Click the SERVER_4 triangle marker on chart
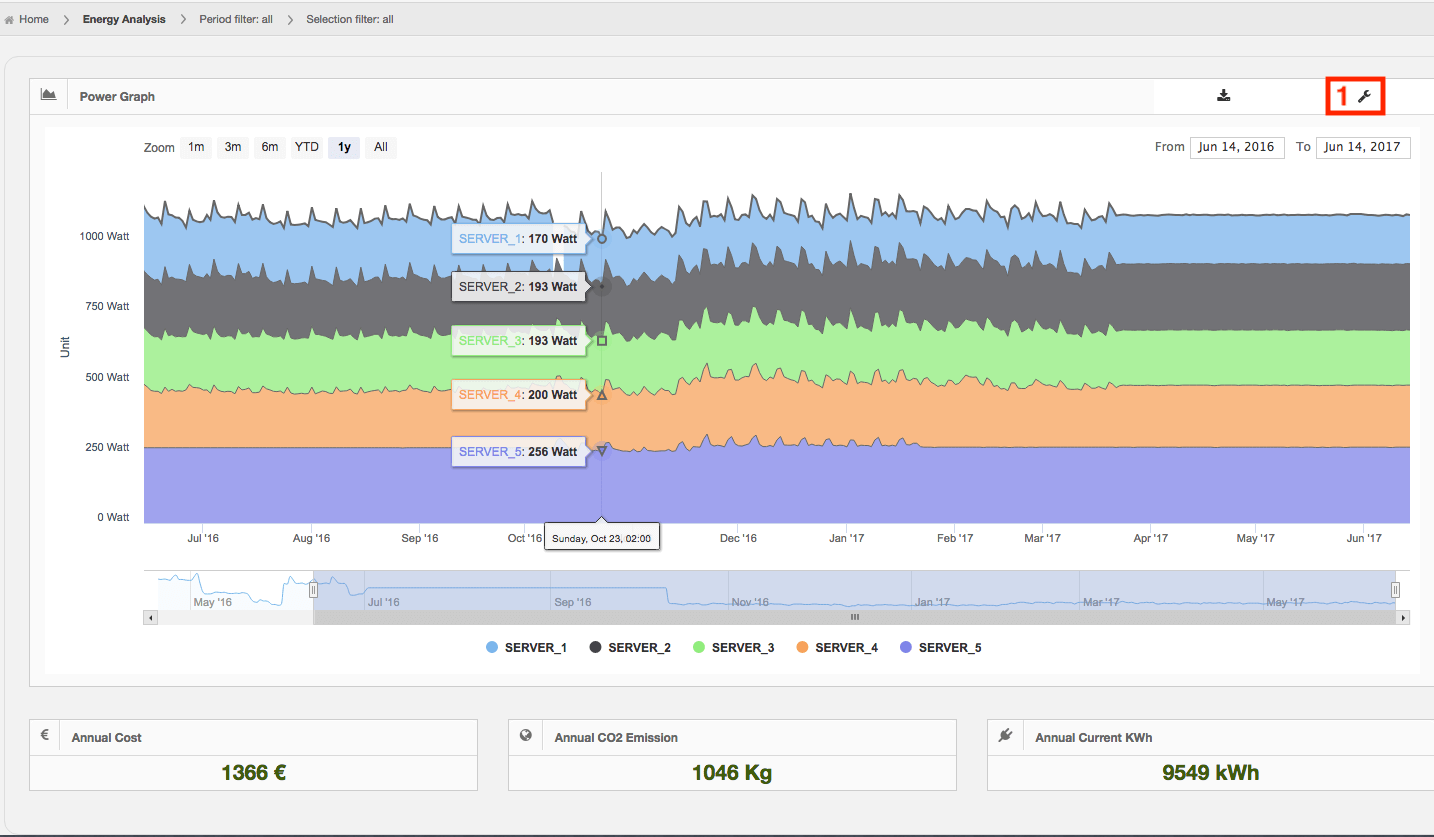The height and width of the screenshot is (837, 1434). coord(602,395)
